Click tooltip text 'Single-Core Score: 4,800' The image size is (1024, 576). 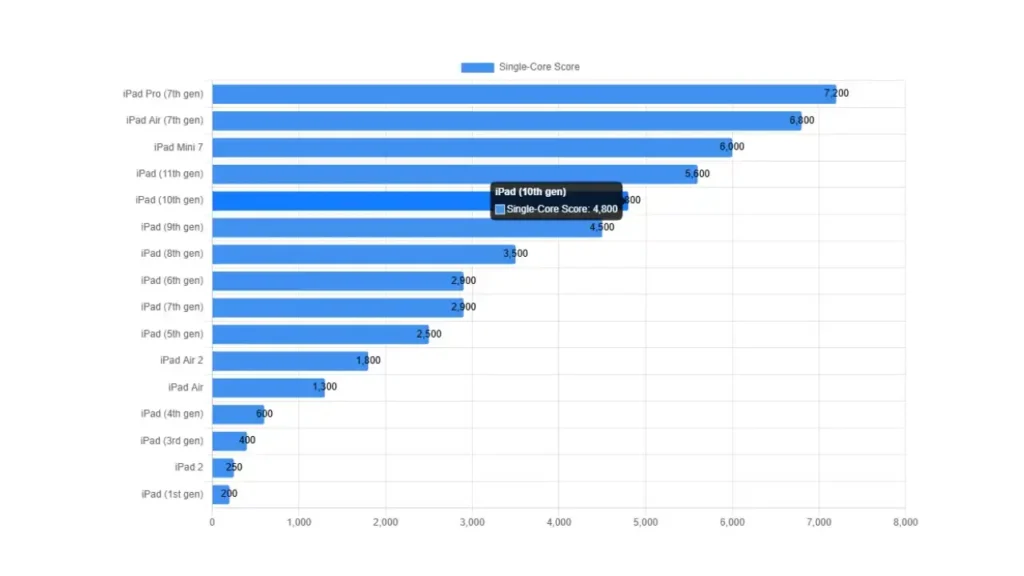(x=562, y=210)
